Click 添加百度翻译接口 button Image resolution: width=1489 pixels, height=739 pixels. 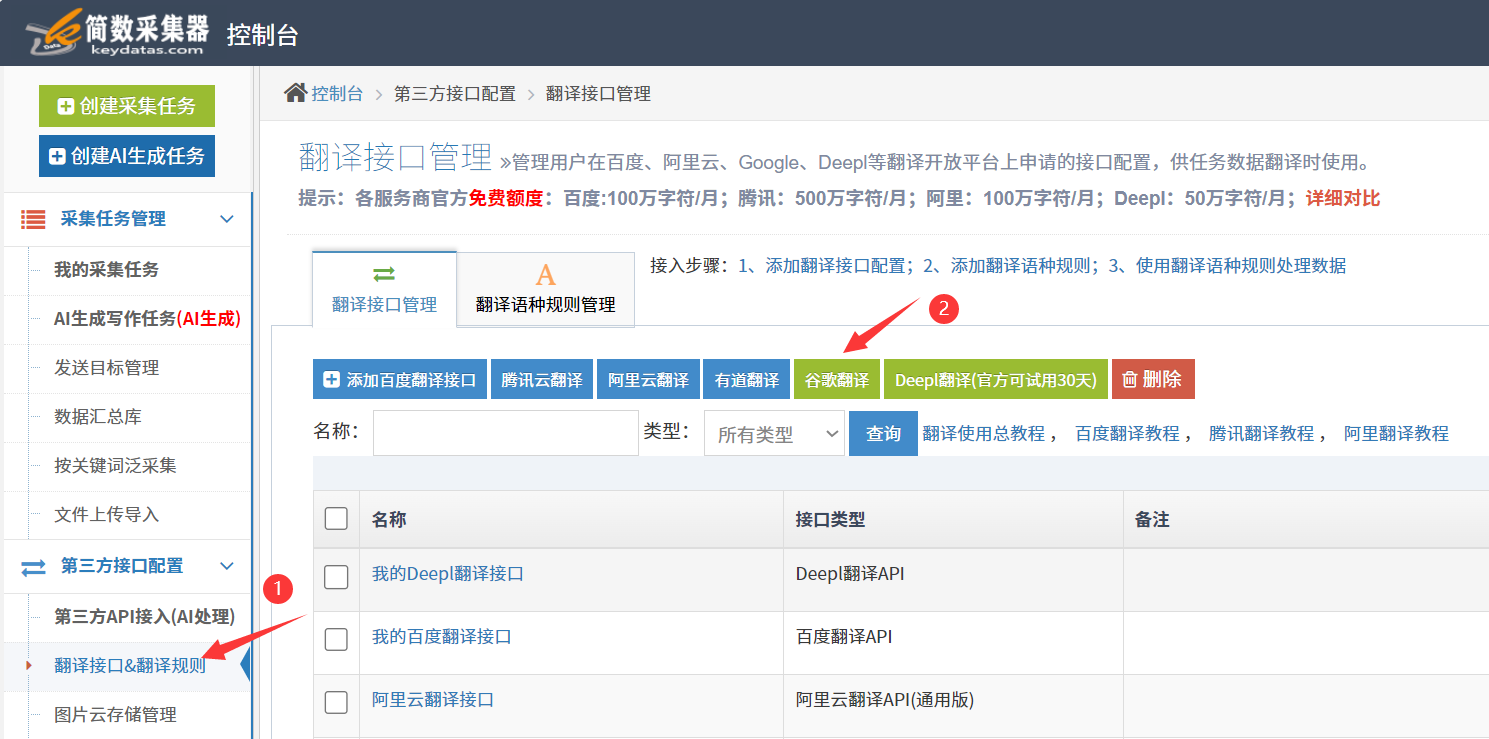tap(400, 380)
